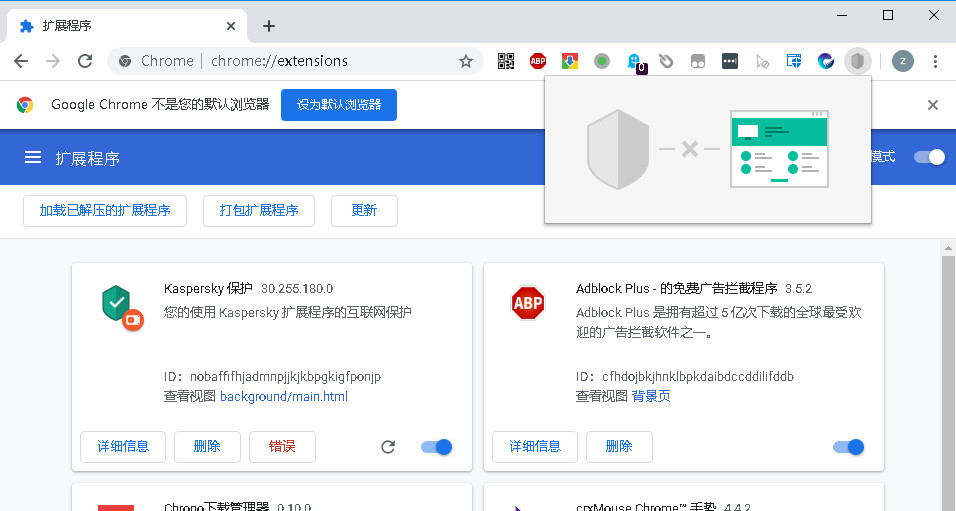Click the gray shield extension icon
The image size is (956, 511).
pos(858,61)
